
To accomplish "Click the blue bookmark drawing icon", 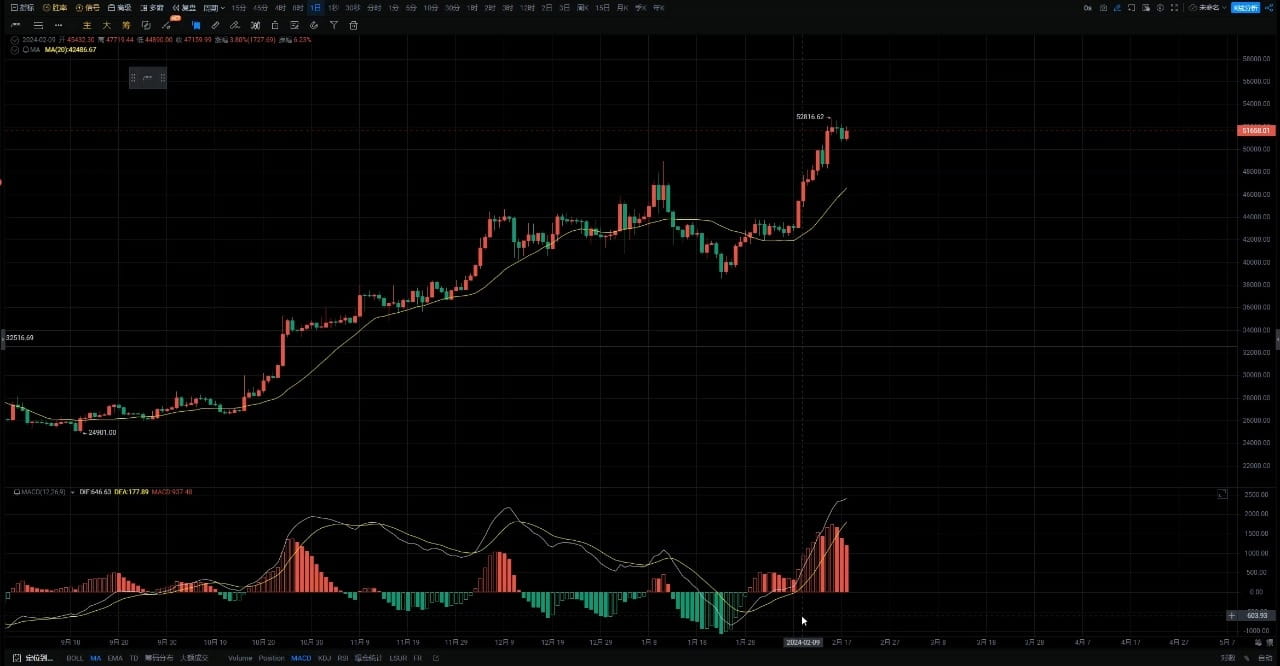I will coord(196,25).
